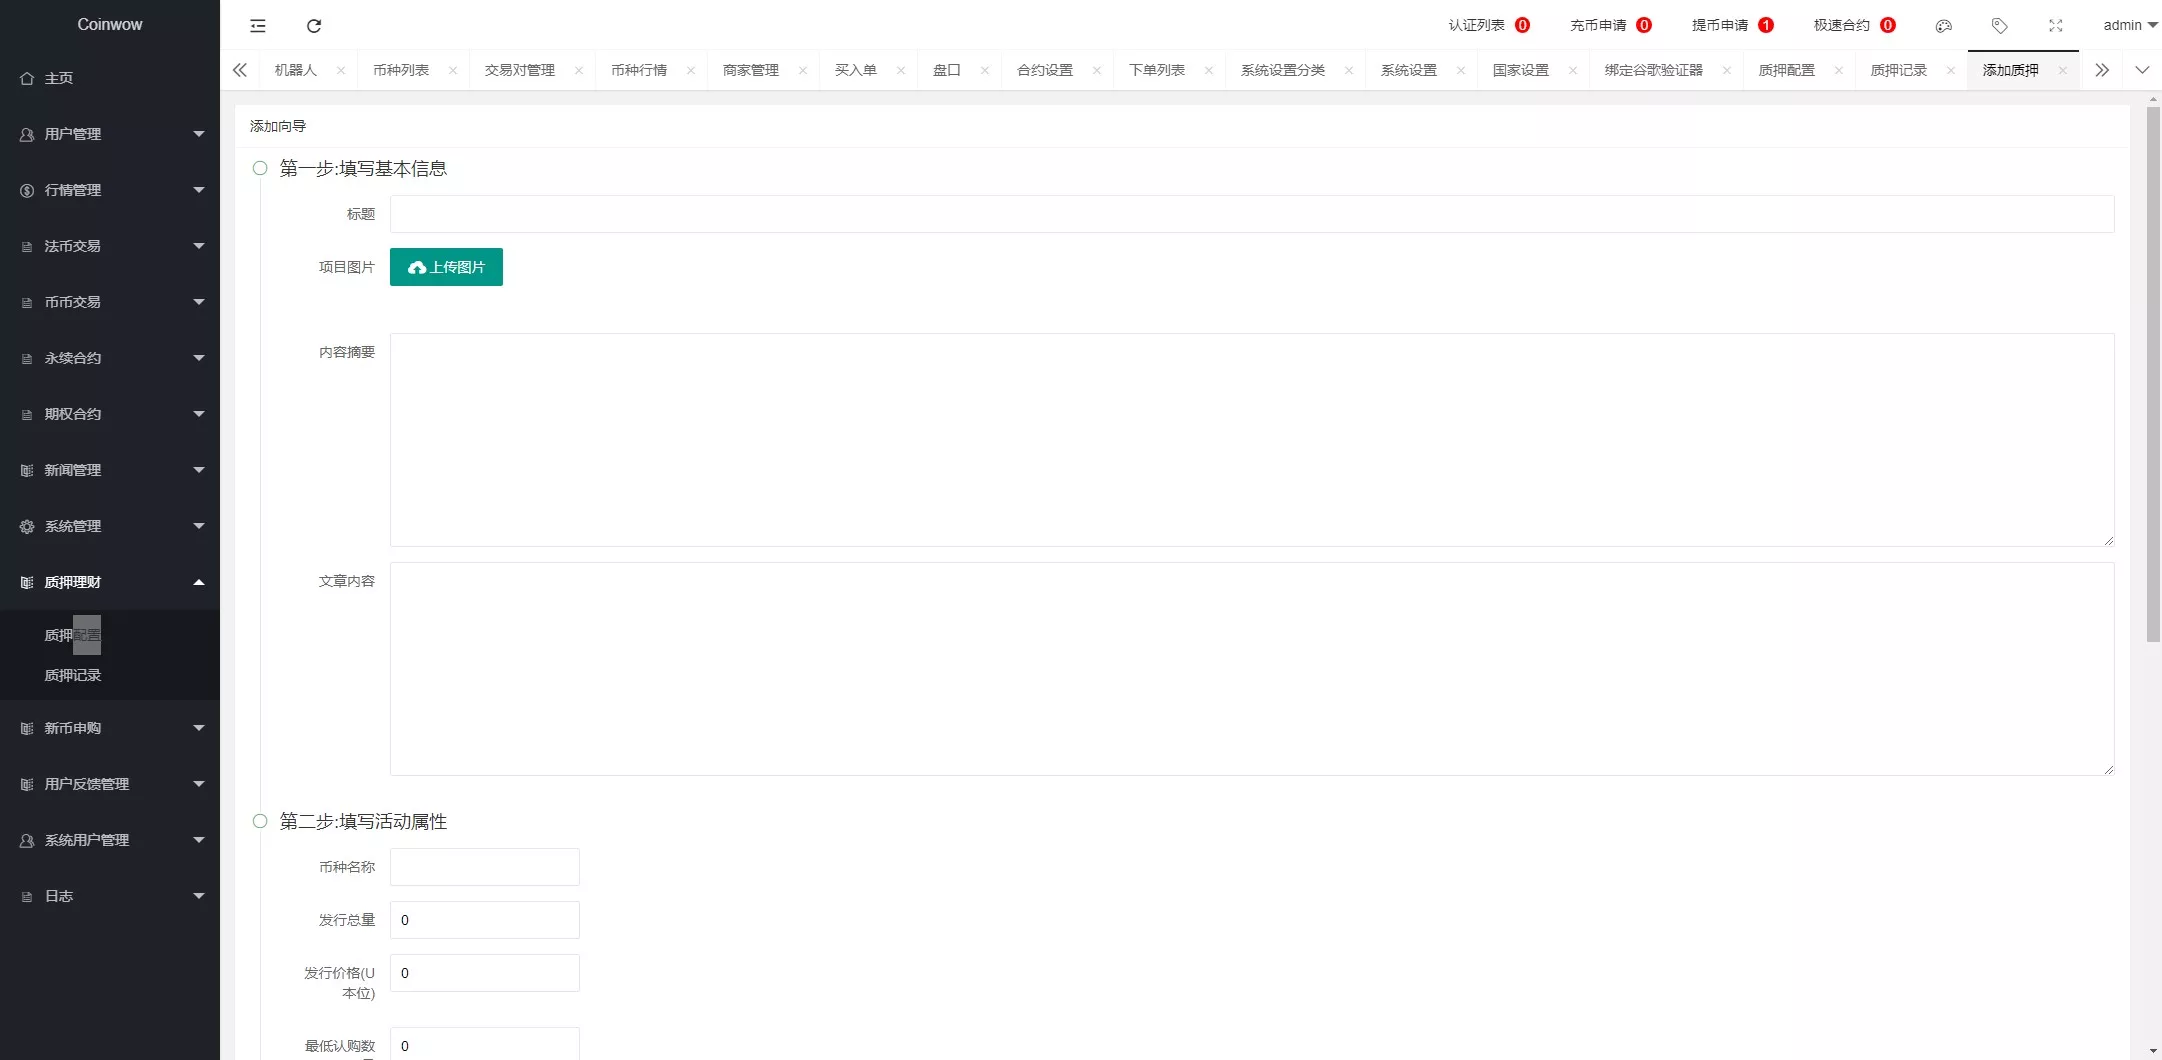The image size is (2162, 1060).
Task: Click the tag icon in the header
Action: 2000,25
